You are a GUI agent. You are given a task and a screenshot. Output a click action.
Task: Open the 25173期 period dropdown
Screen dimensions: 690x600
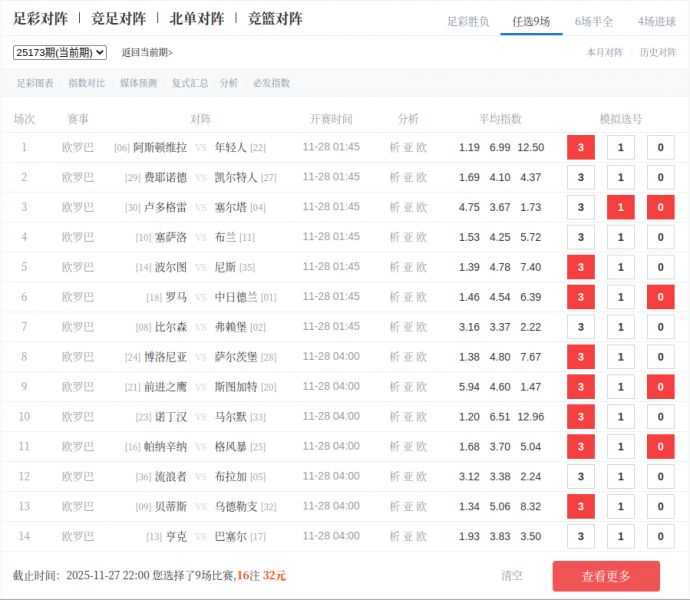[60, 52]
